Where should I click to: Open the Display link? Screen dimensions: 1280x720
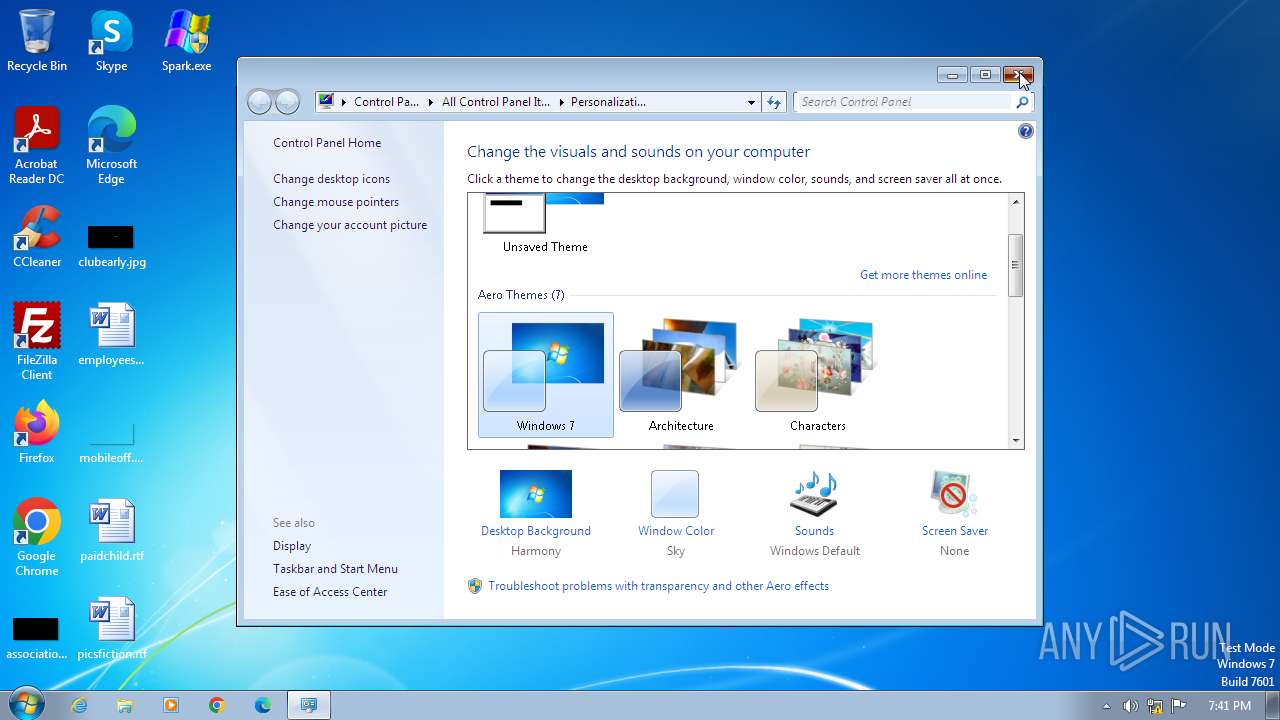click(292, 546)
